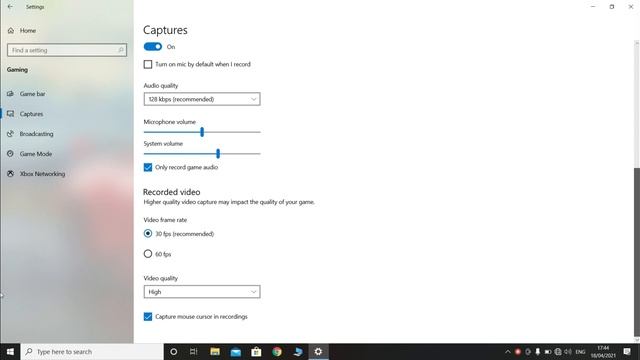640x360 pixels.
Task: Click the Video frame rate label
Action: 165,220
